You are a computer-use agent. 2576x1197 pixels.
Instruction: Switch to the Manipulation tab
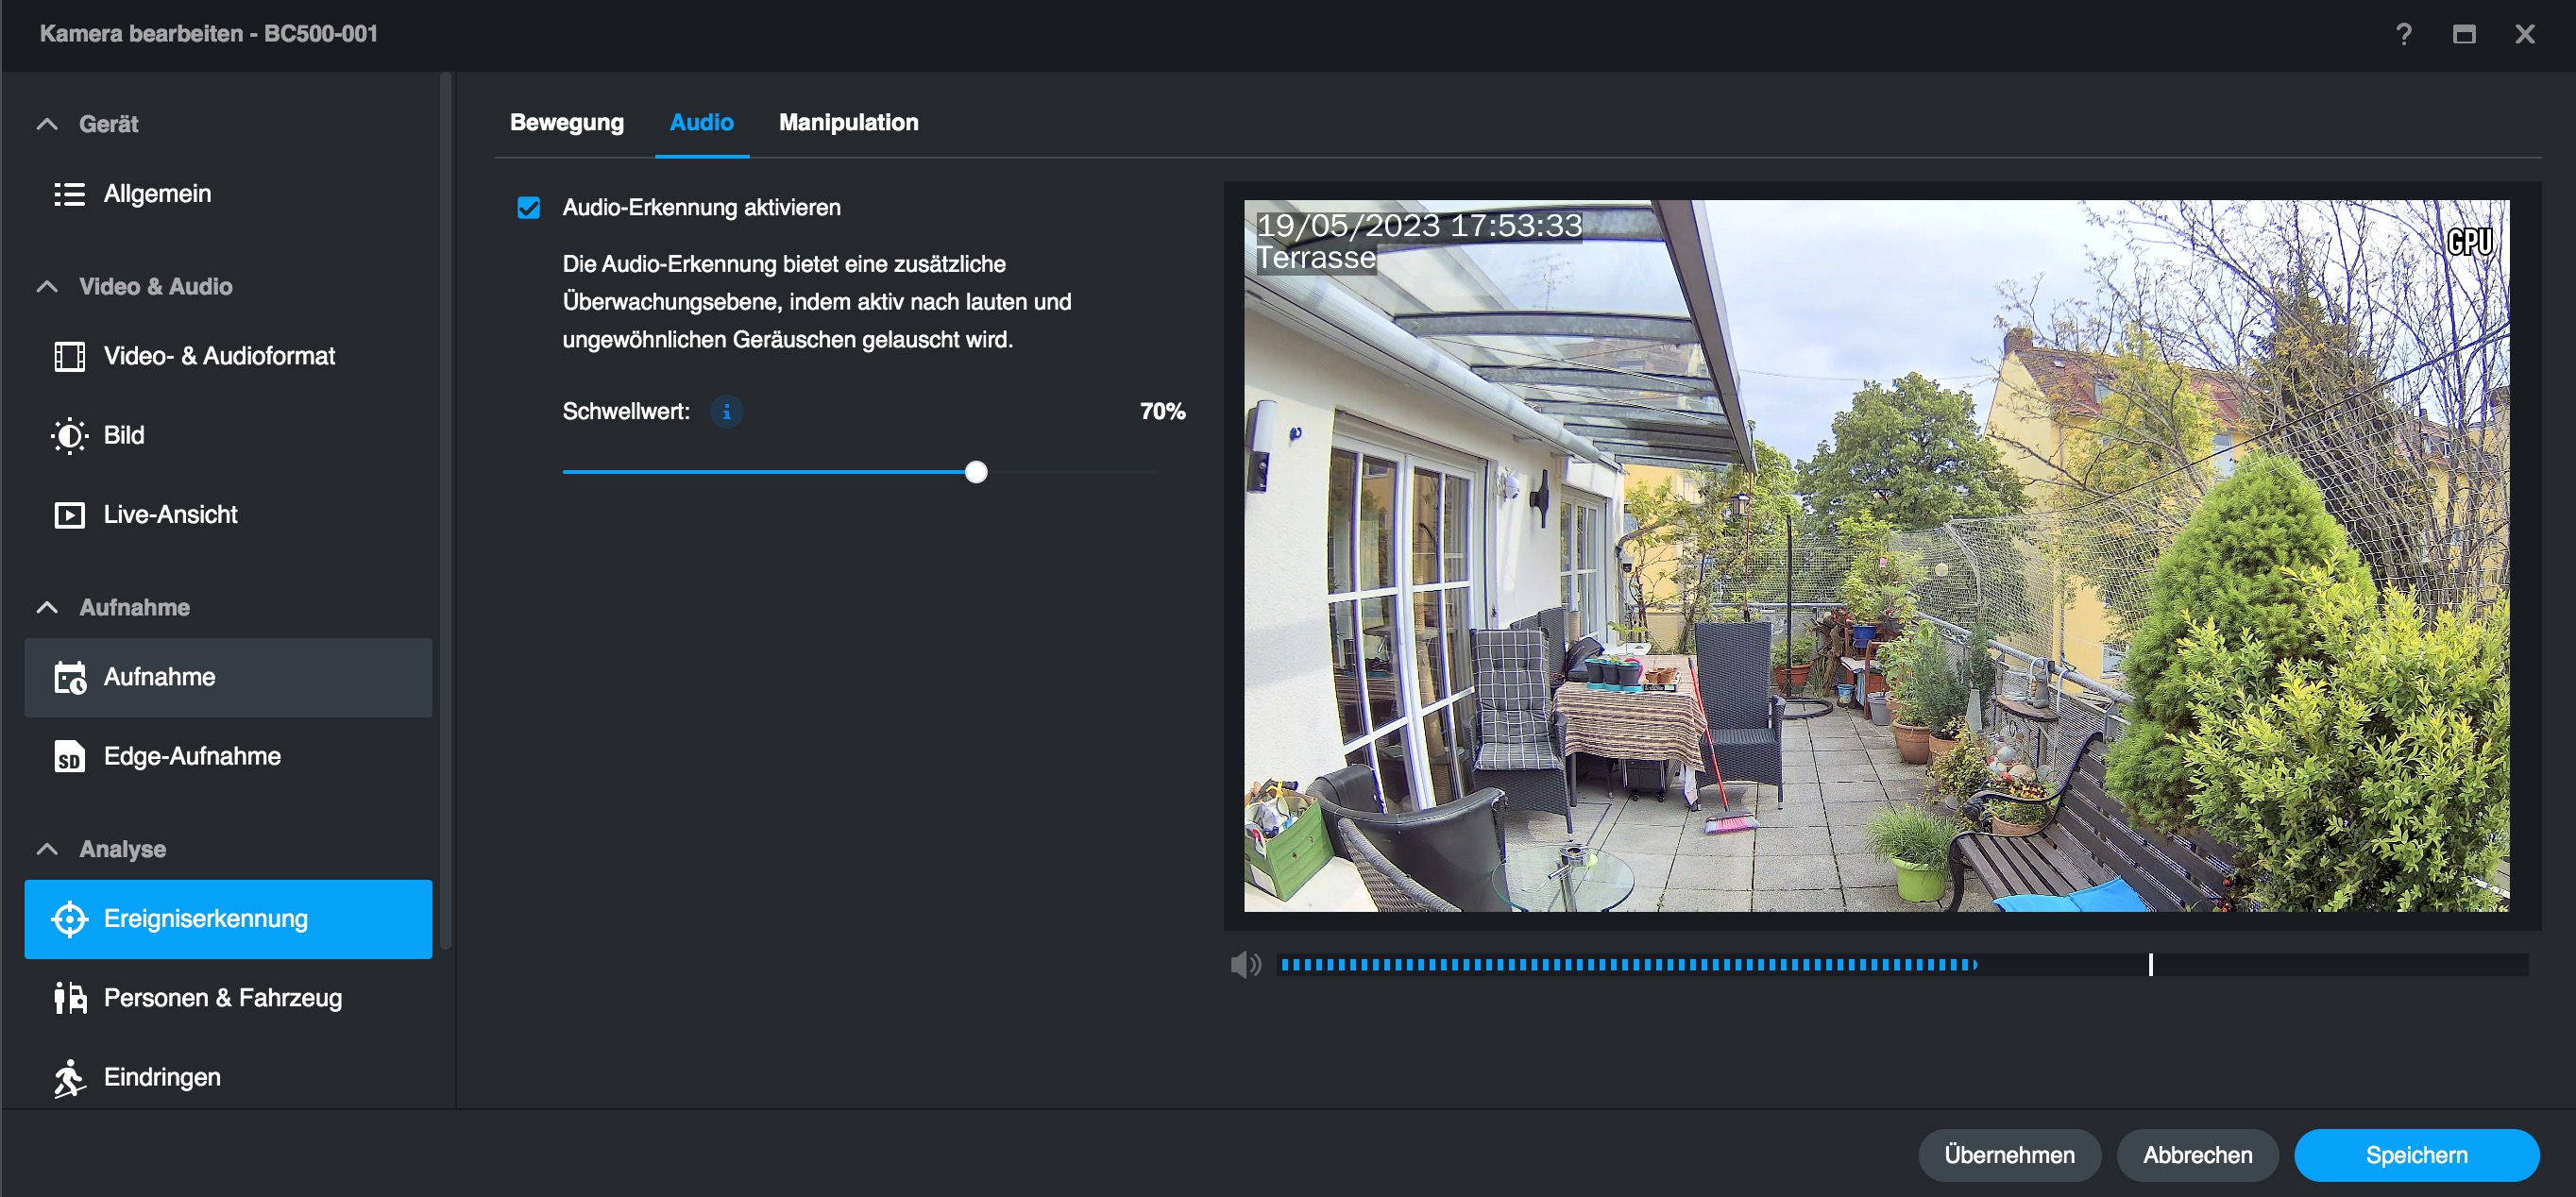click(x=848, y=122)
